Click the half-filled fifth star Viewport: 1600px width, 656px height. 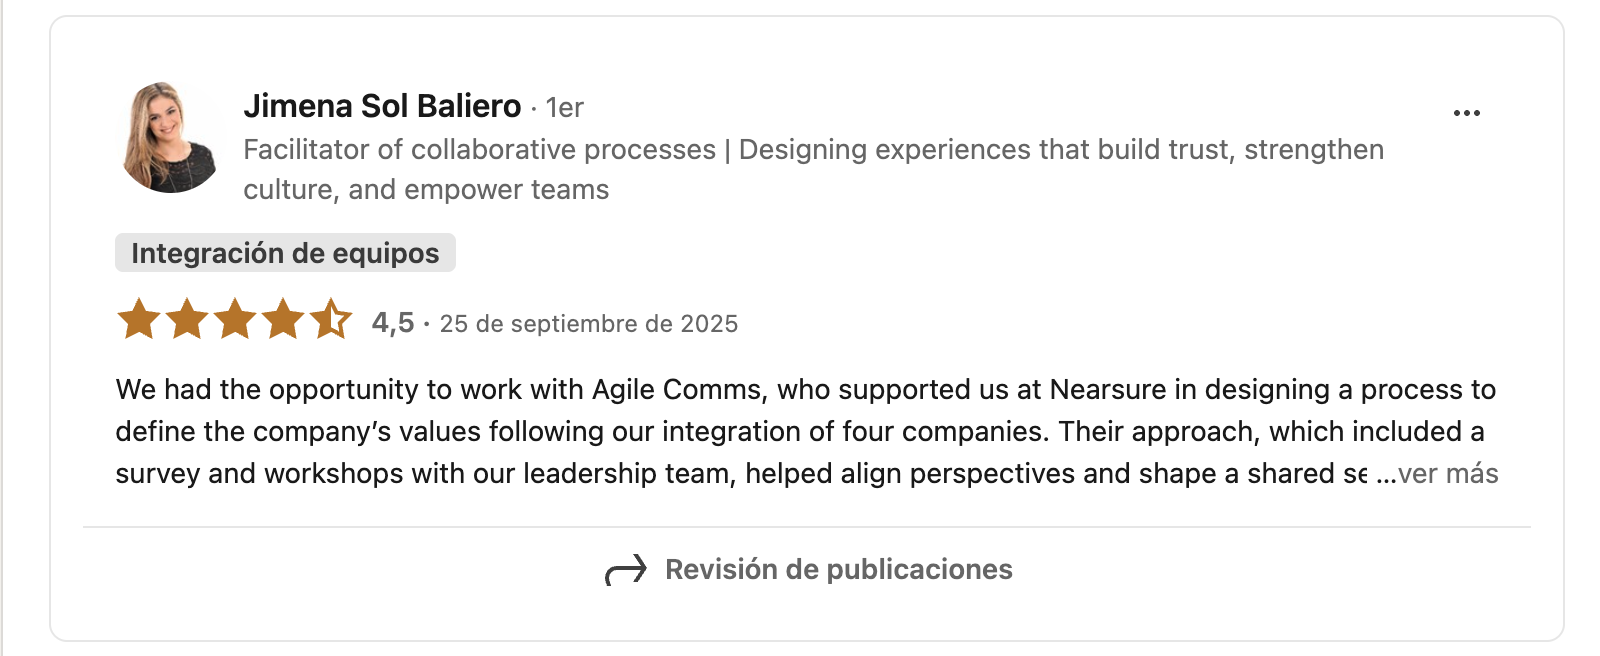tap(331, 320)
